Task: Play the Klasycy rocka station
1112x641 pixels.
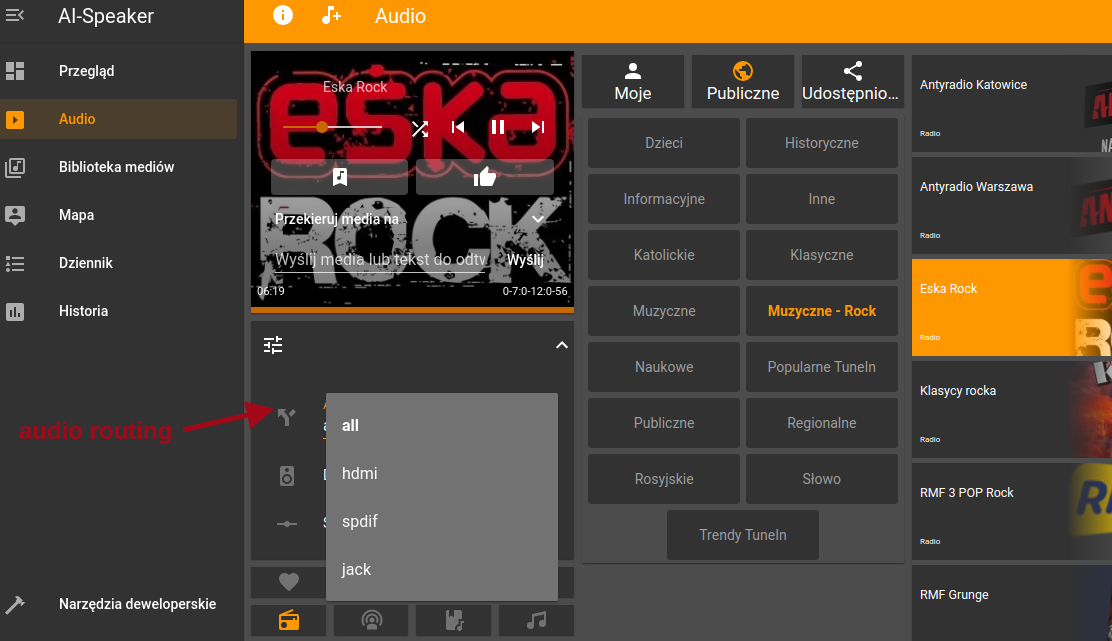Action: pyautogui.click(x=1011, y=410)
